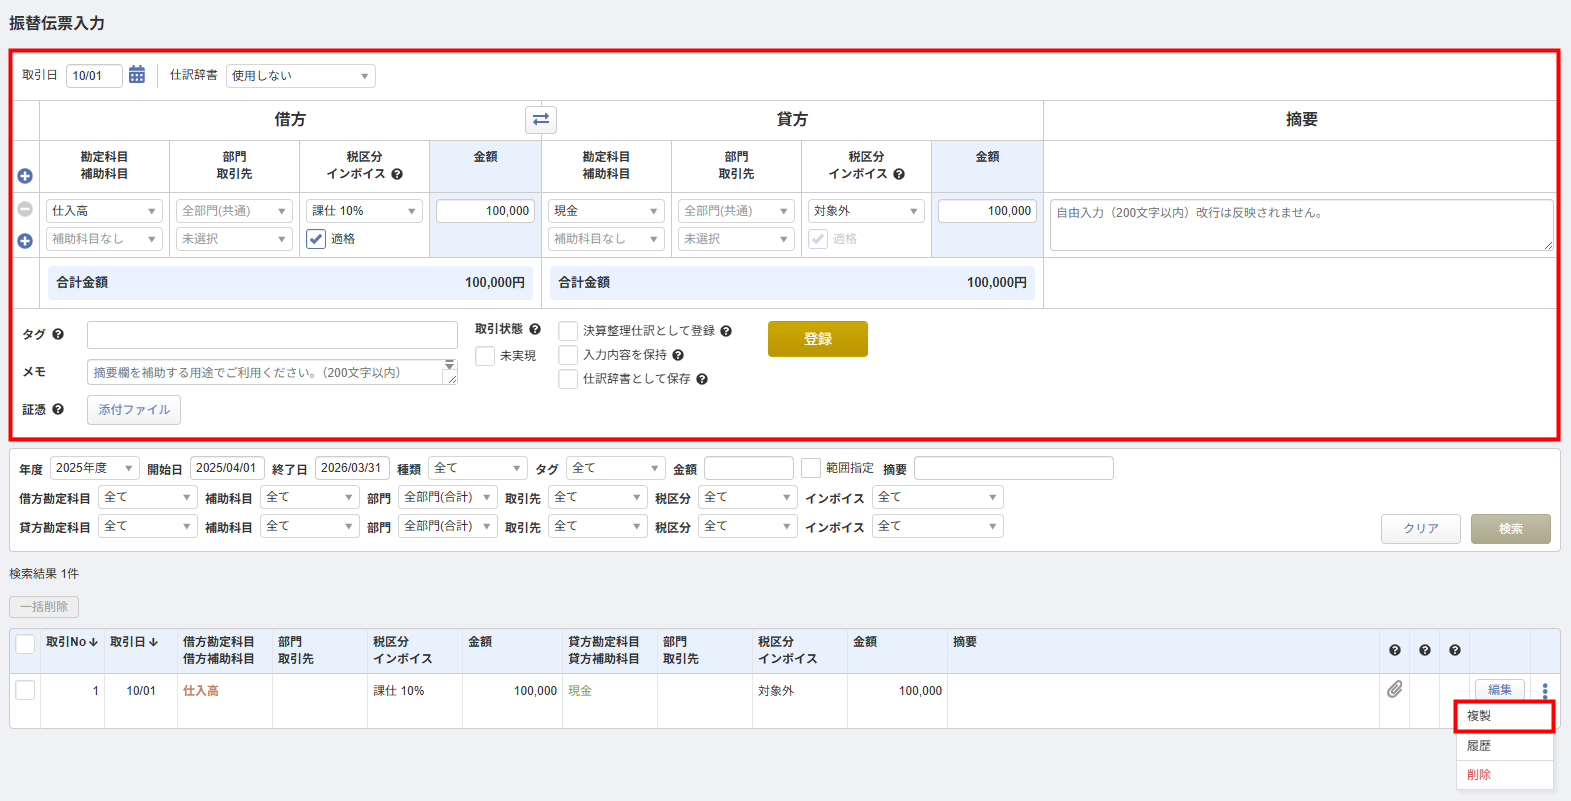1571x801 pixels.
Task: Check 決算整理仕訳として登録 option
Action: coord(568,331)
